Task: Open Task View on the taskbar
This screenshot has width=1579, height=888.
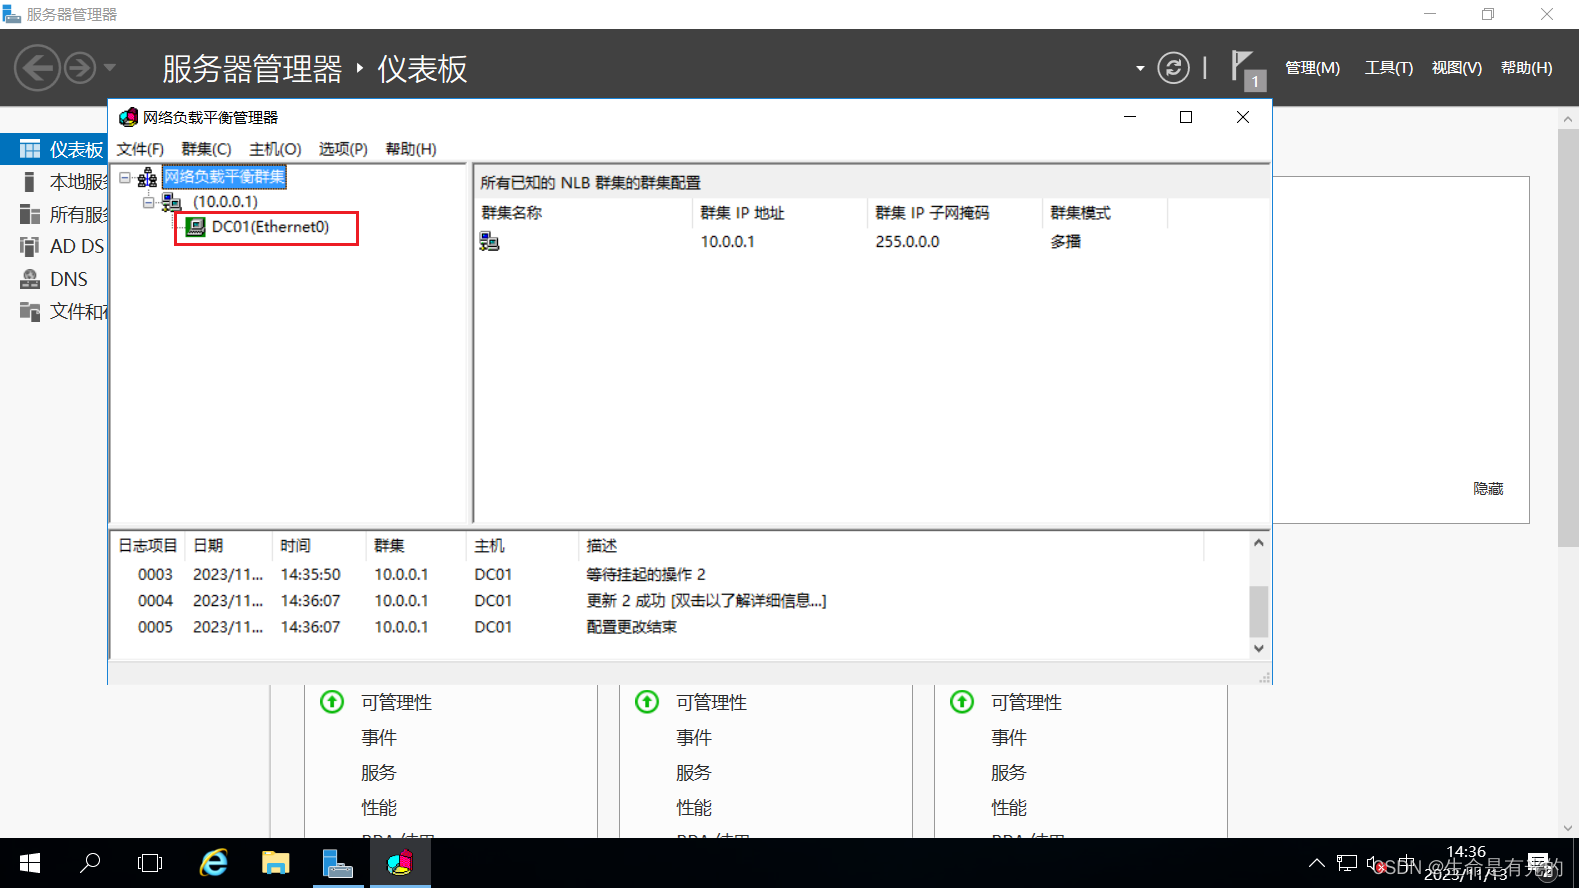Action: (x=150, y=863)
